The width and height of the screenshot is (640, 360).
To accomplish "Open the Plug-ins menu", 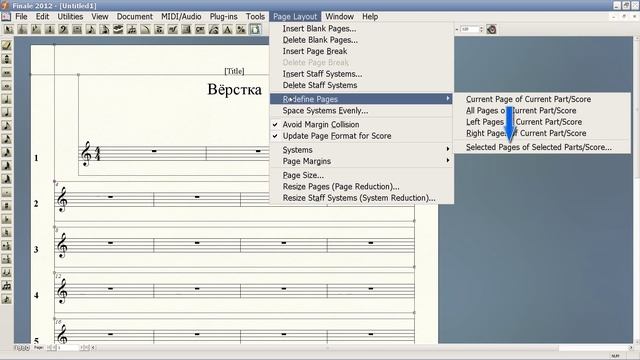I will tap(224, 17).
